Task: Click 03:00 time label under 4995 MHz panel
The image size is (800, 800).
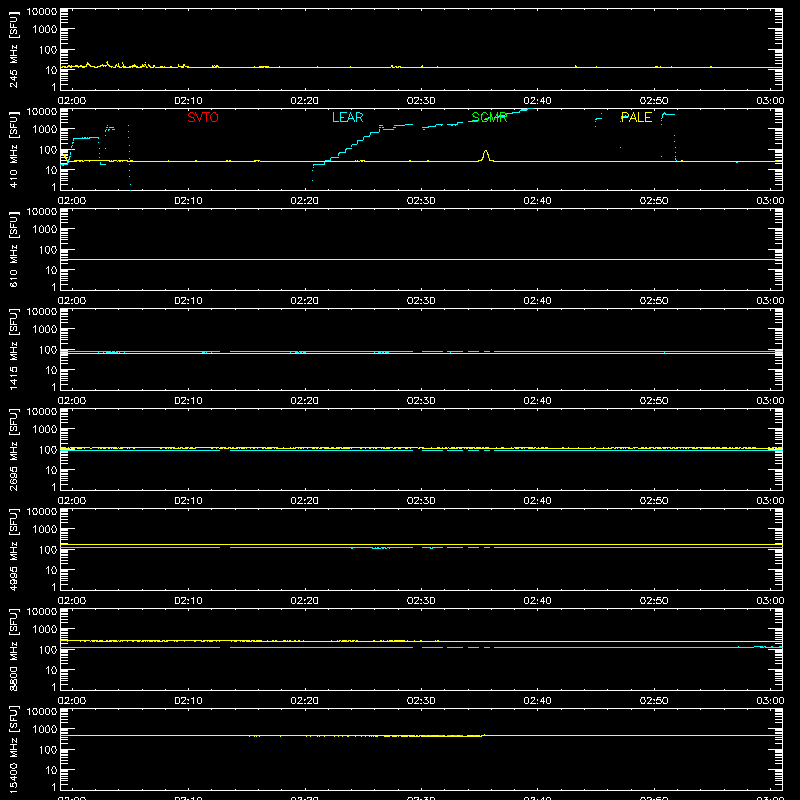Action: point(770,601)
